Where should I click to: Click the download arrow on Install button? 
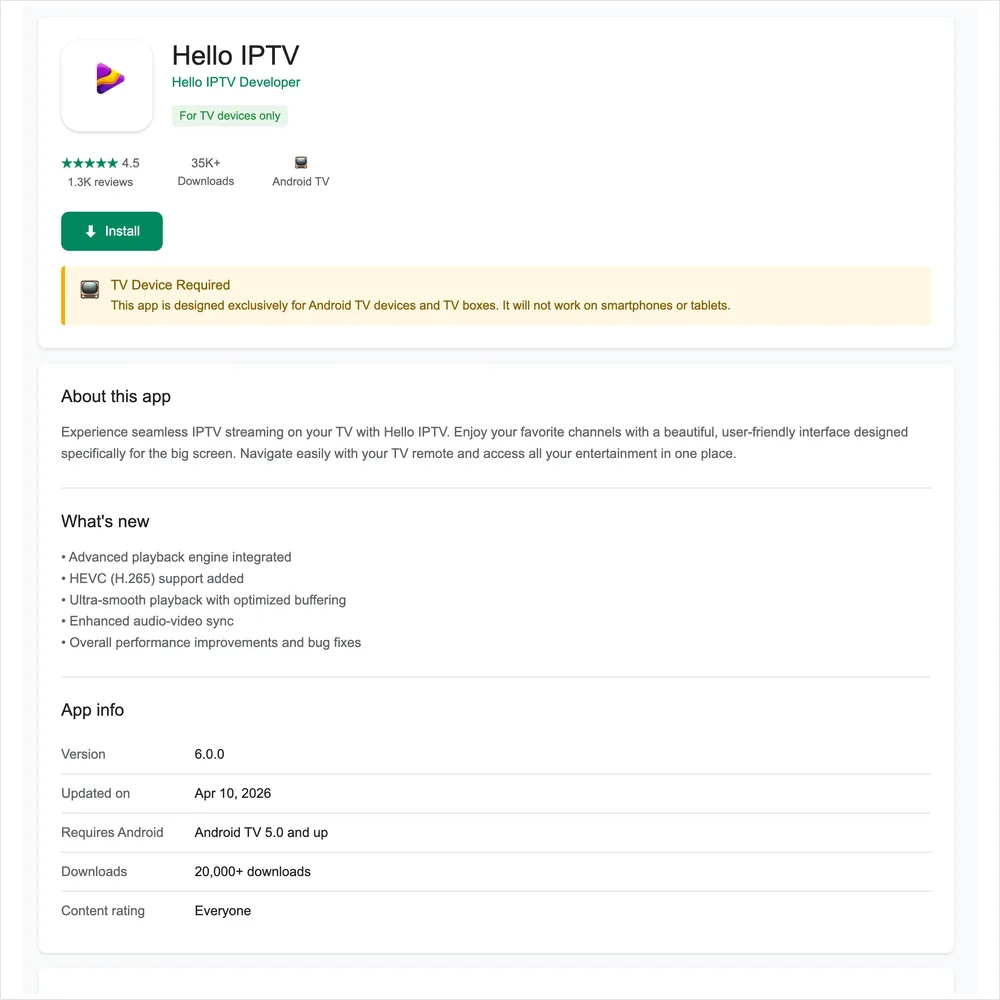point(91,231)
